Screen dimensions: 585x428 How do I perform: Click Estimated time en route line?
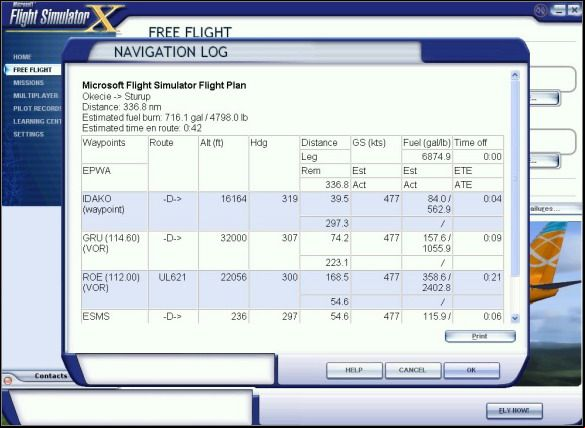coord(142,128)
